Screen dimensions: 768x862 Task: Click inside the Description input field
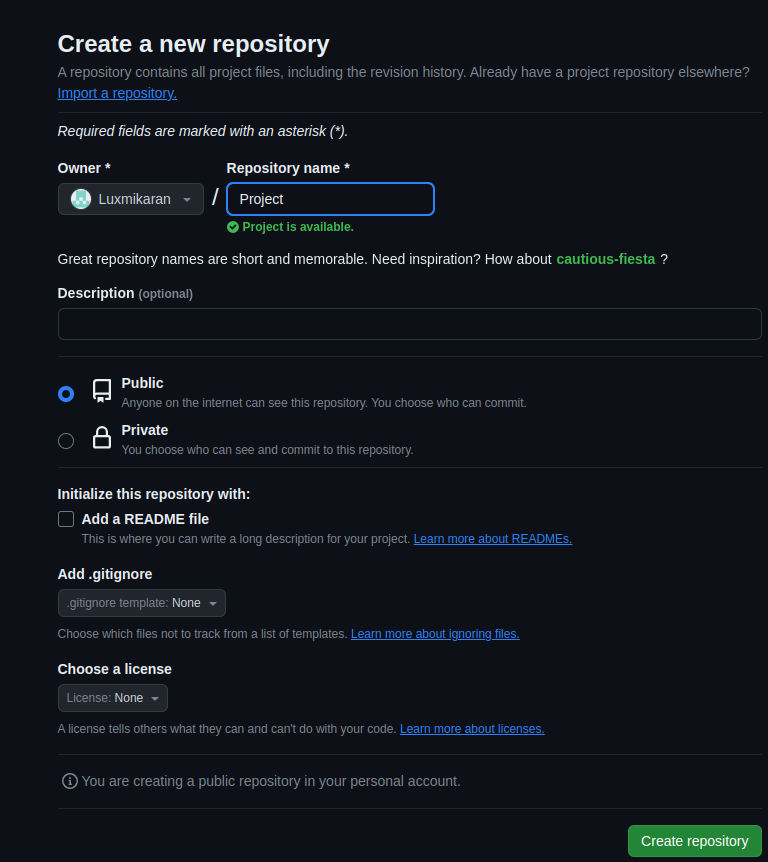(409, 323)
